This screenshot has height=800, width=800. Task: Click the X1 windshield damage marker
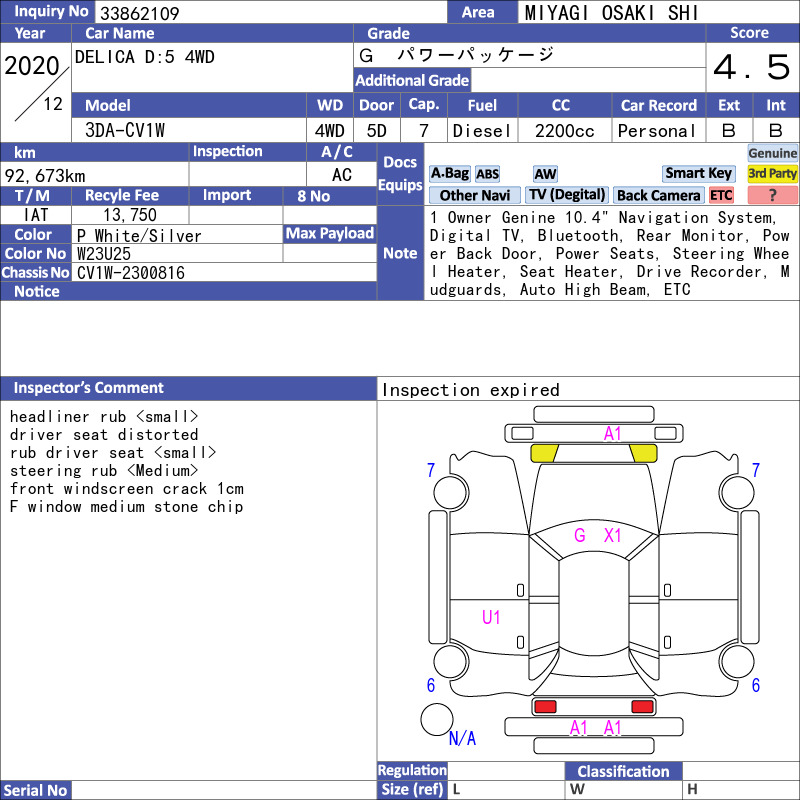(612, 535)
